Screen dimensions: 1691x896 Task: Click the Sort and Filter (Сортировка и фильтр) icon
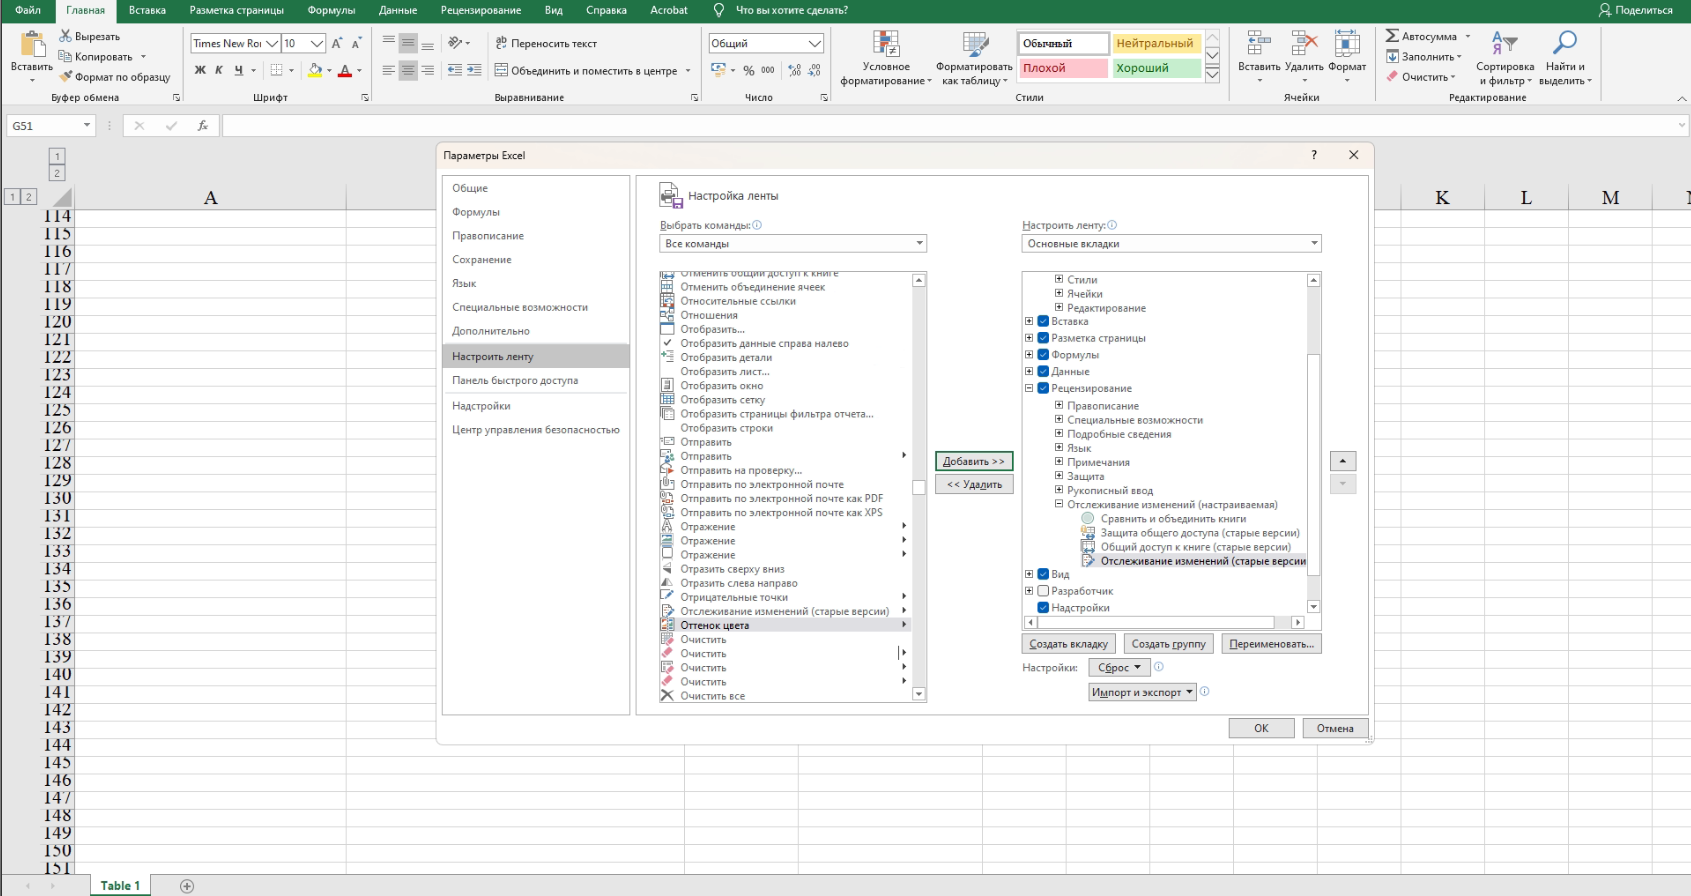point(1504,43)
